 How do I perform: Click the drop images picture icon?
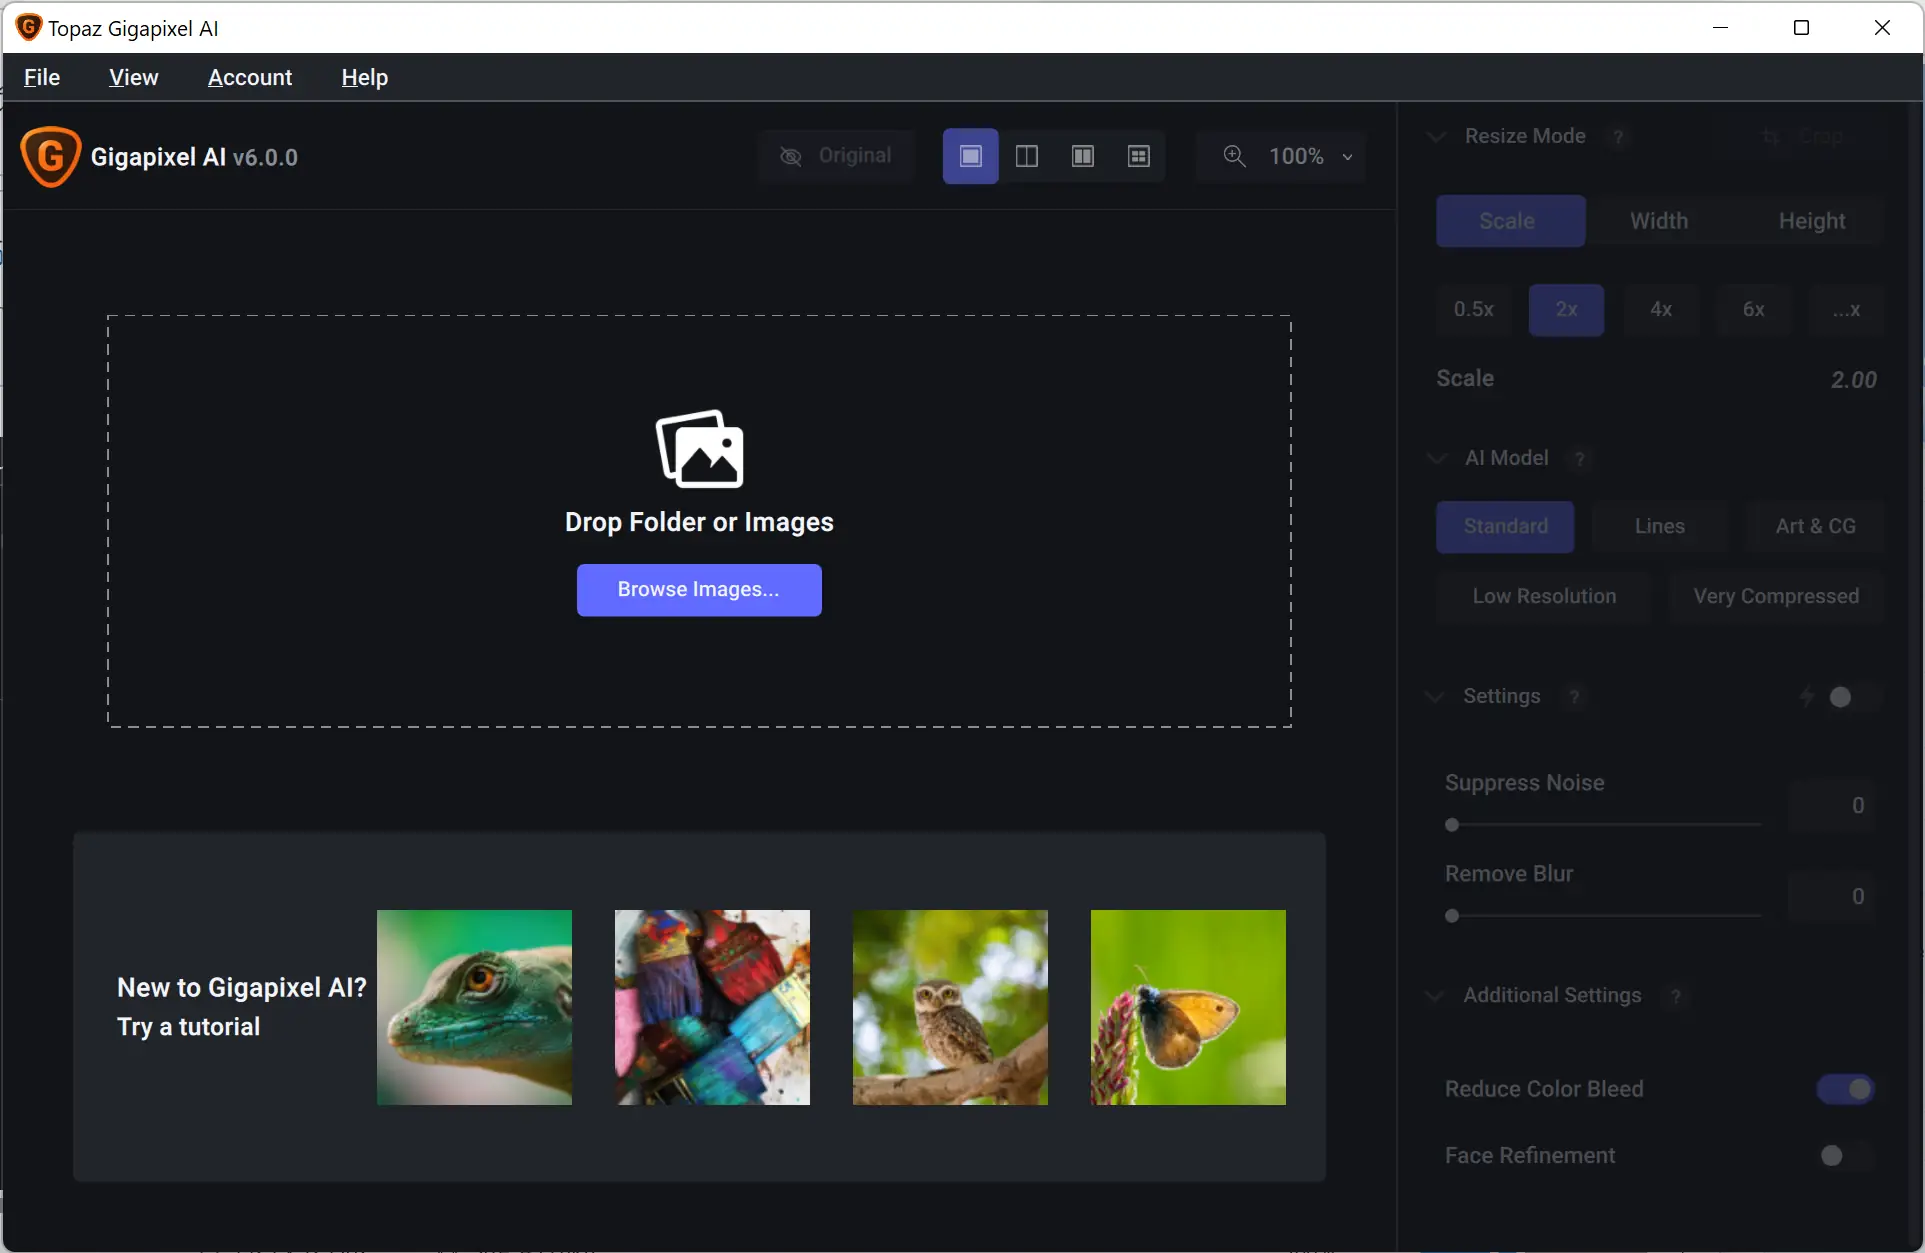699,449
